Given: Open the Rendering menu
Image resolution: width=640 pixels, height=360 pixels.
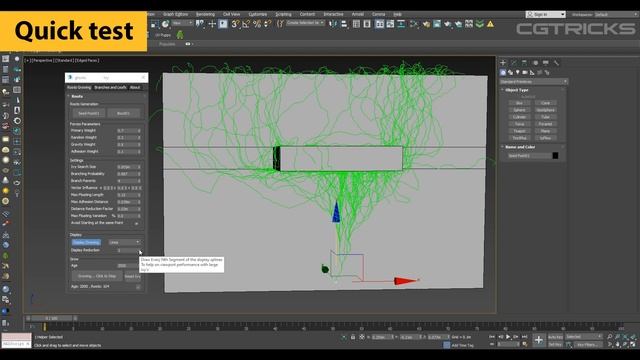Looking at the screenshot, I should 205,14.
